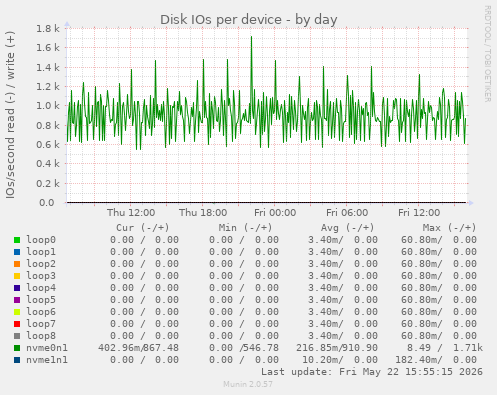
Task: Click the Cur (-/+) column header
Action: pyautogui.click(x=143, y=228)
